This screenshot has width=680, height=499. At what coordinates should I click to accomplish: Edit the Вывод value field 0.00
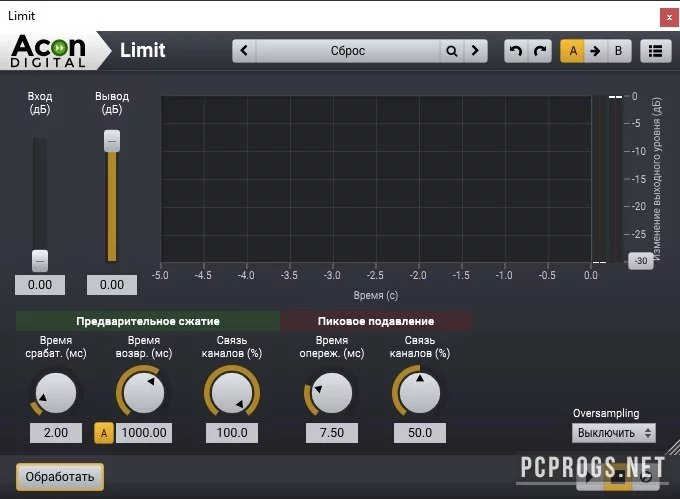click(x=112, y=285)
